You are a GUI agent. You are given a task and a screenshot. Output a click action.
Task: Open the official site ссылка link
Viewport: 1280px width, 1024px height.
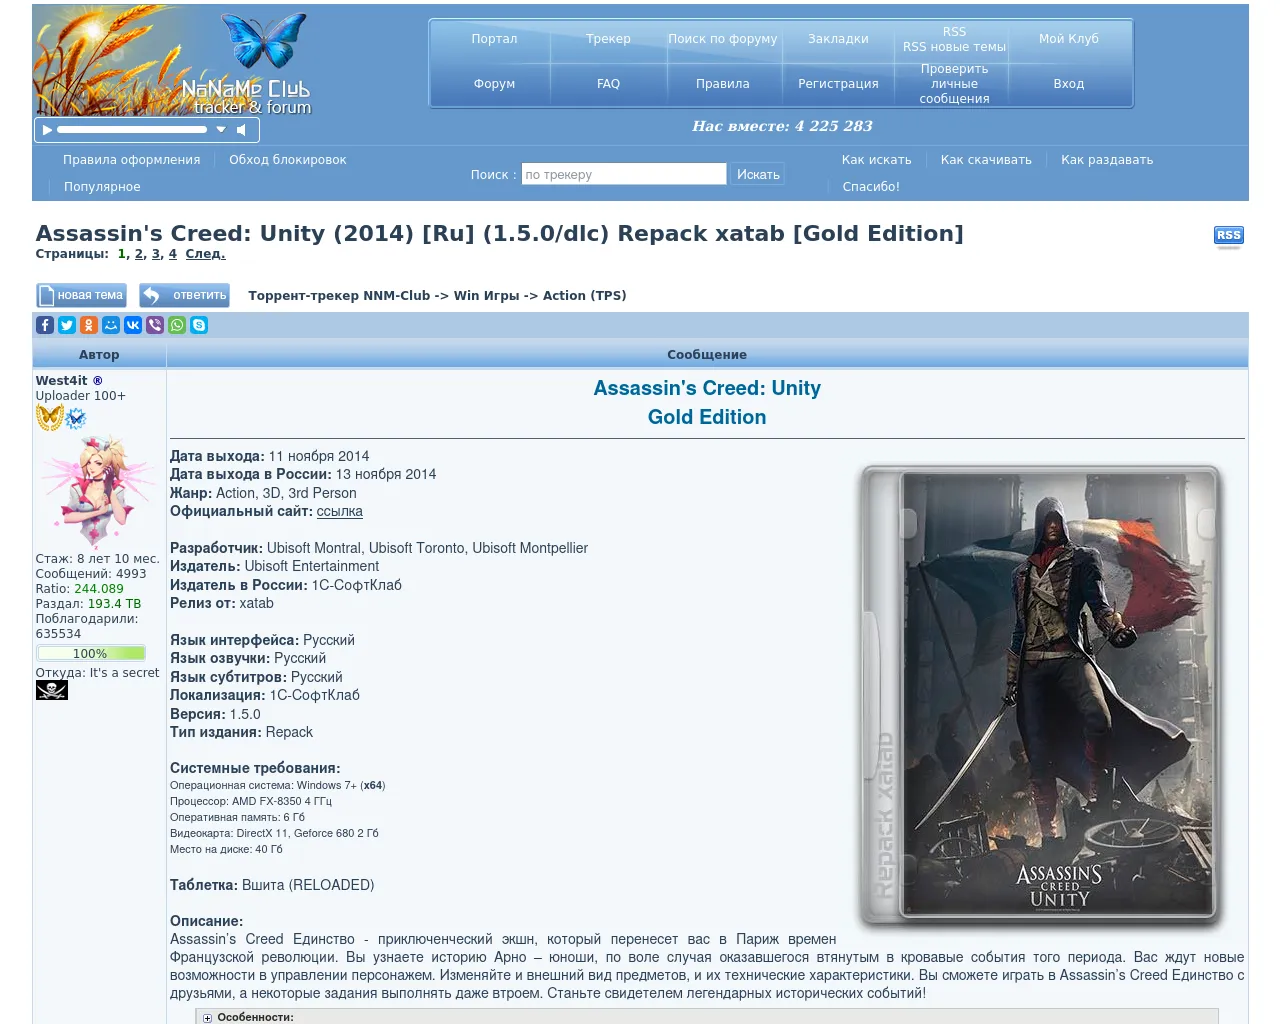[x=339, y=512]
